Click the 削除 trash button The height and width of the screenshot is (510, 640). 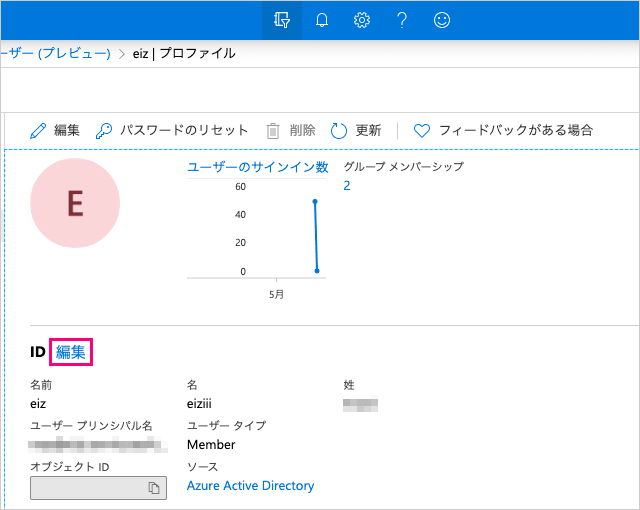click(291, 130)
